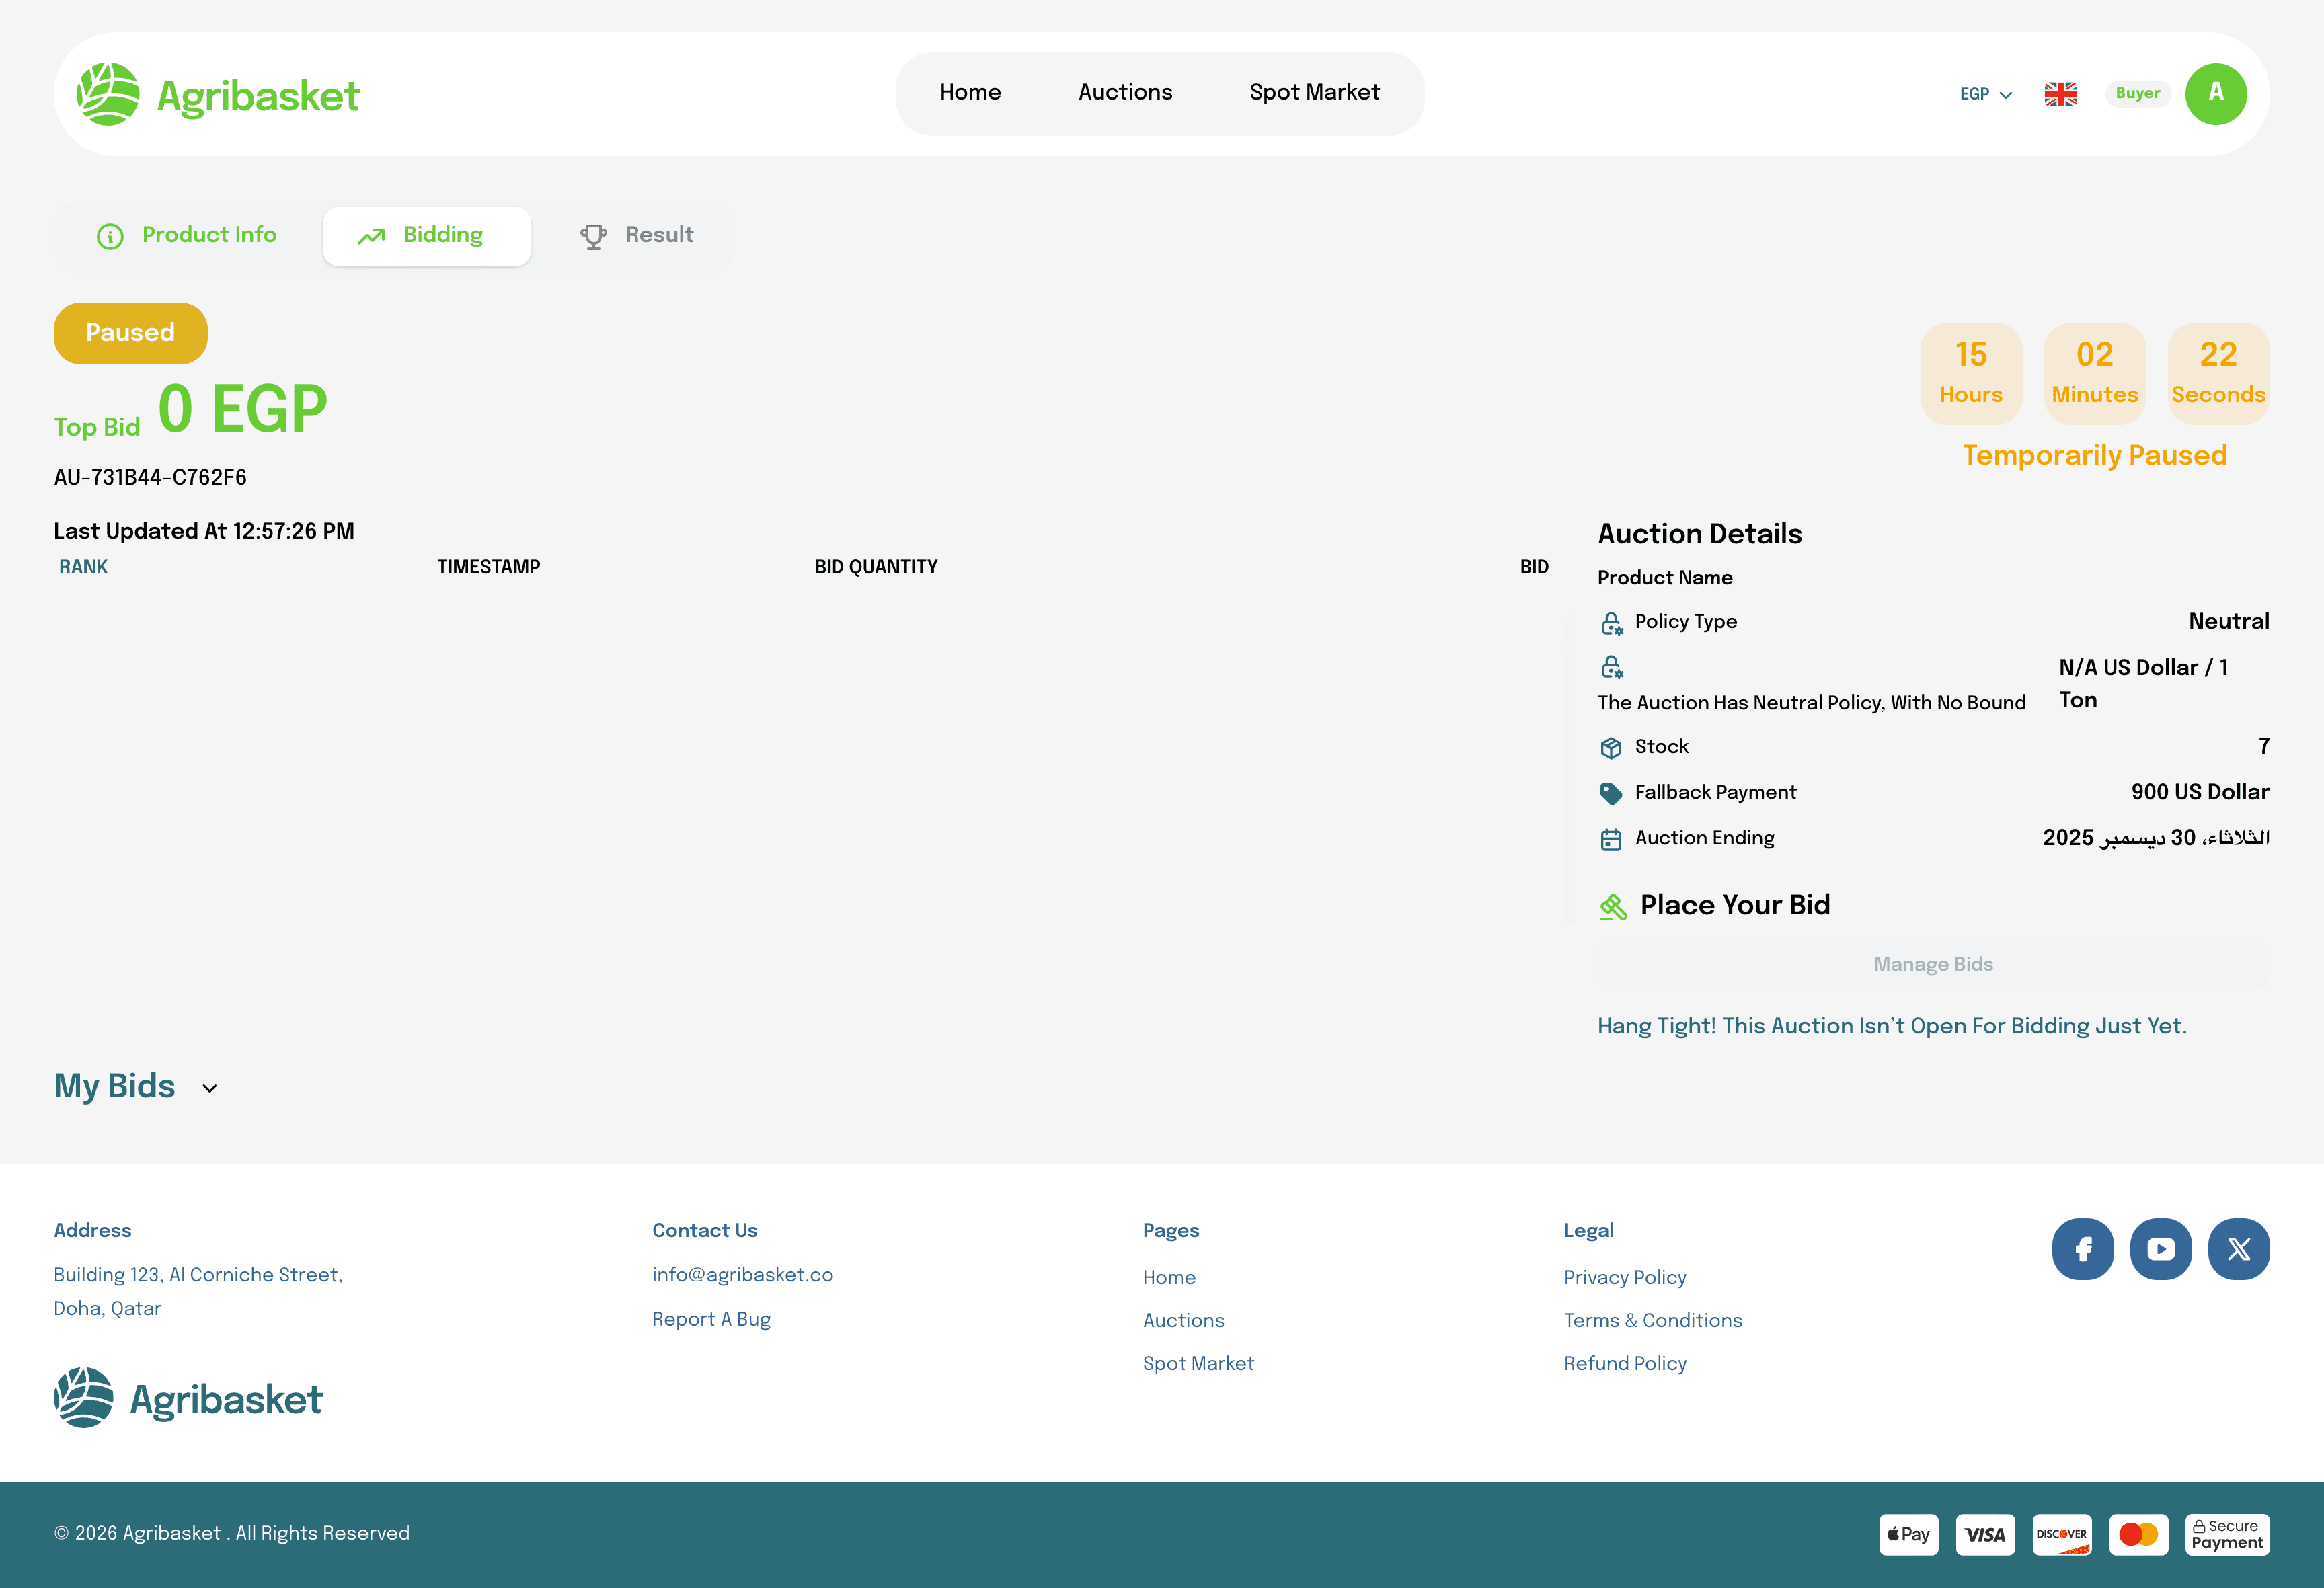
Task: Click the Facebook social icon
Action: coord(2082,1248)
